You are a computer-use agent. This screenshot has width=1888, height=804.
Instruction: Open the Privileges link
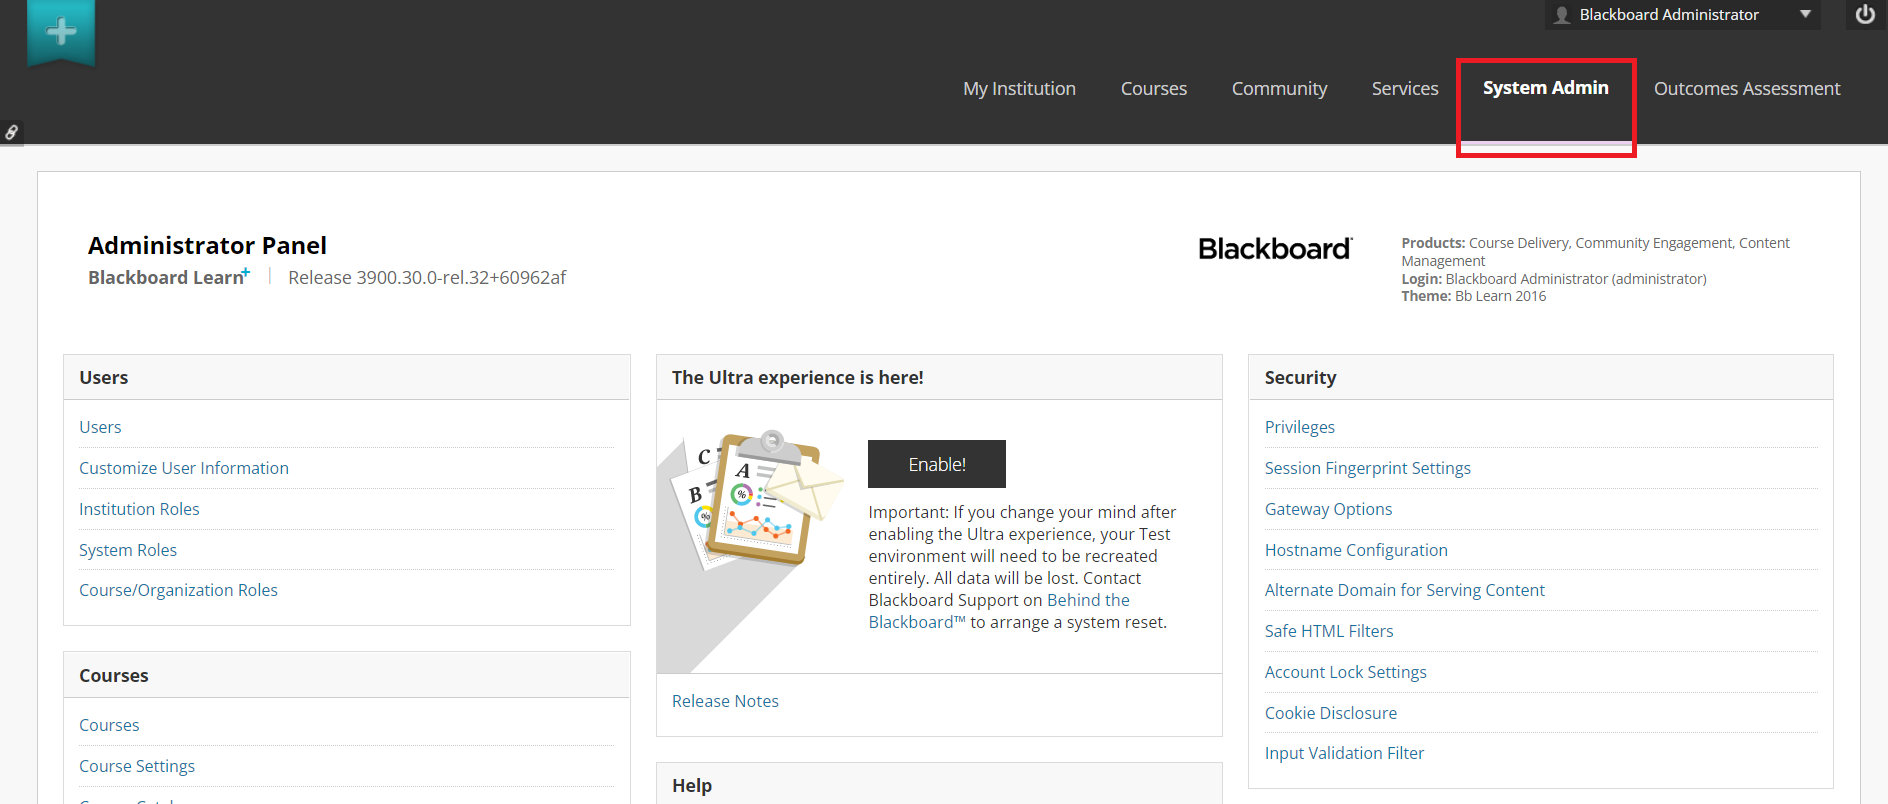point(1299,427)
